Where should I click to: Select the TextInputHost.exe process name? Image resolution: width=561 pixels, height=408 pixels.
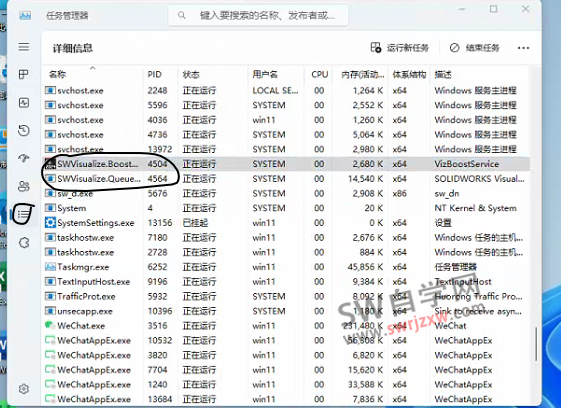click(94, 282)
